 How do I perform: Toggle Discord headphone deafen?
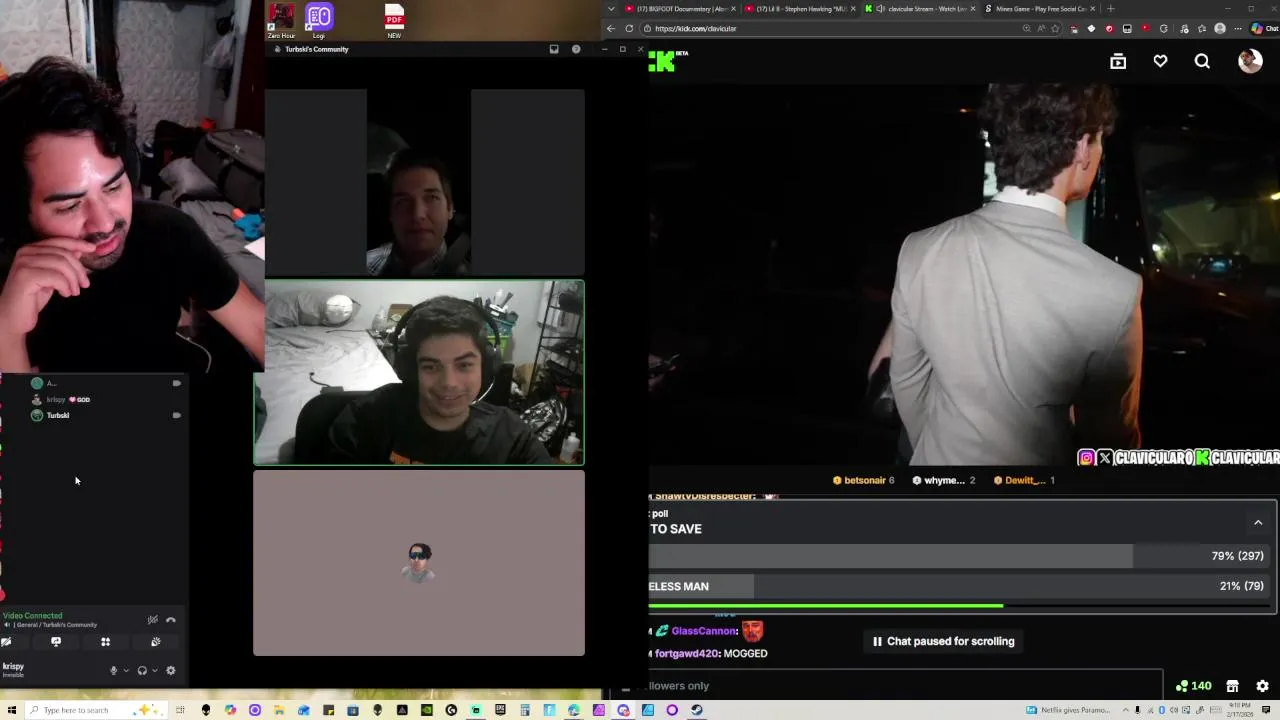(142, 671)
